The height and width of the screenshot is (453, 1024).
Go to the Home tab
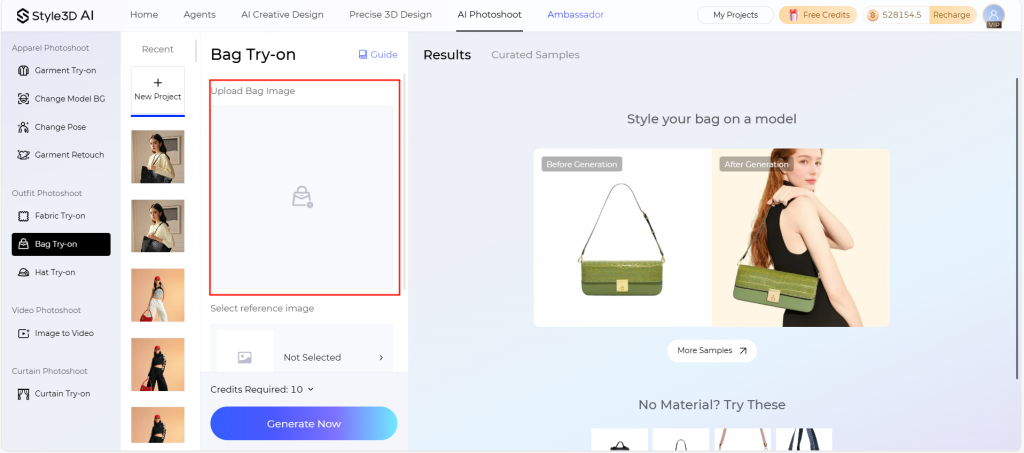144,14
